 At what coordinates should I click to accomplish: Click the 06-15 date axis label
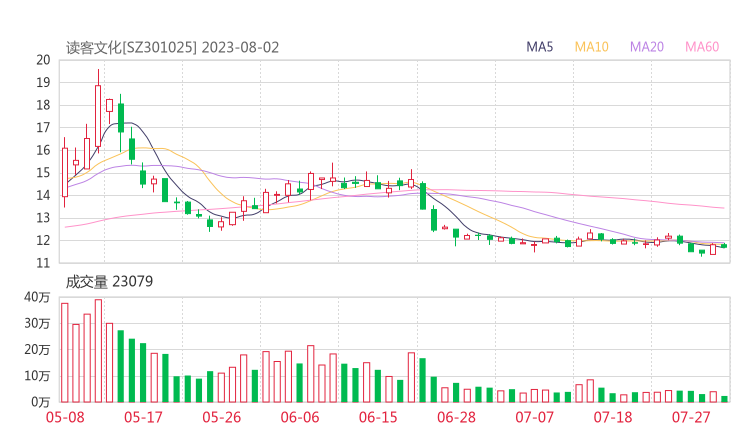(378, 417)
